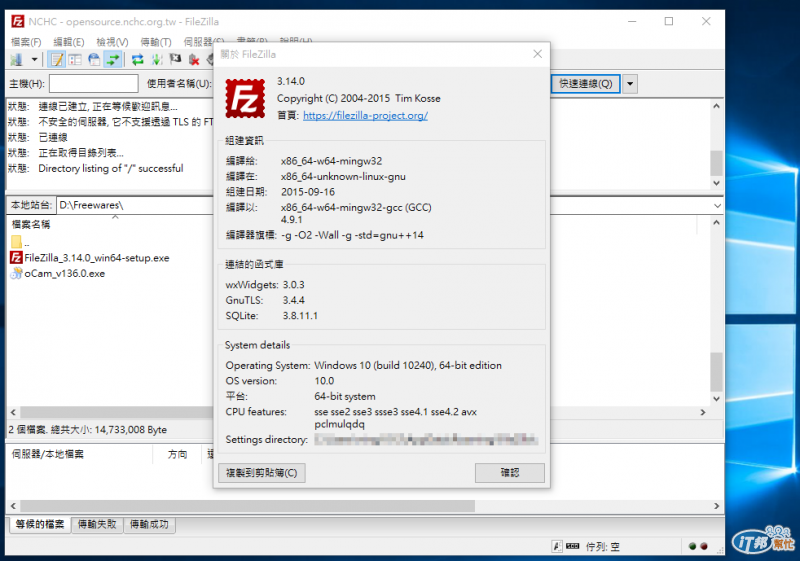Open the 編輯(E) menu
This screenshot has width=800, height=561.
(69, 42)
